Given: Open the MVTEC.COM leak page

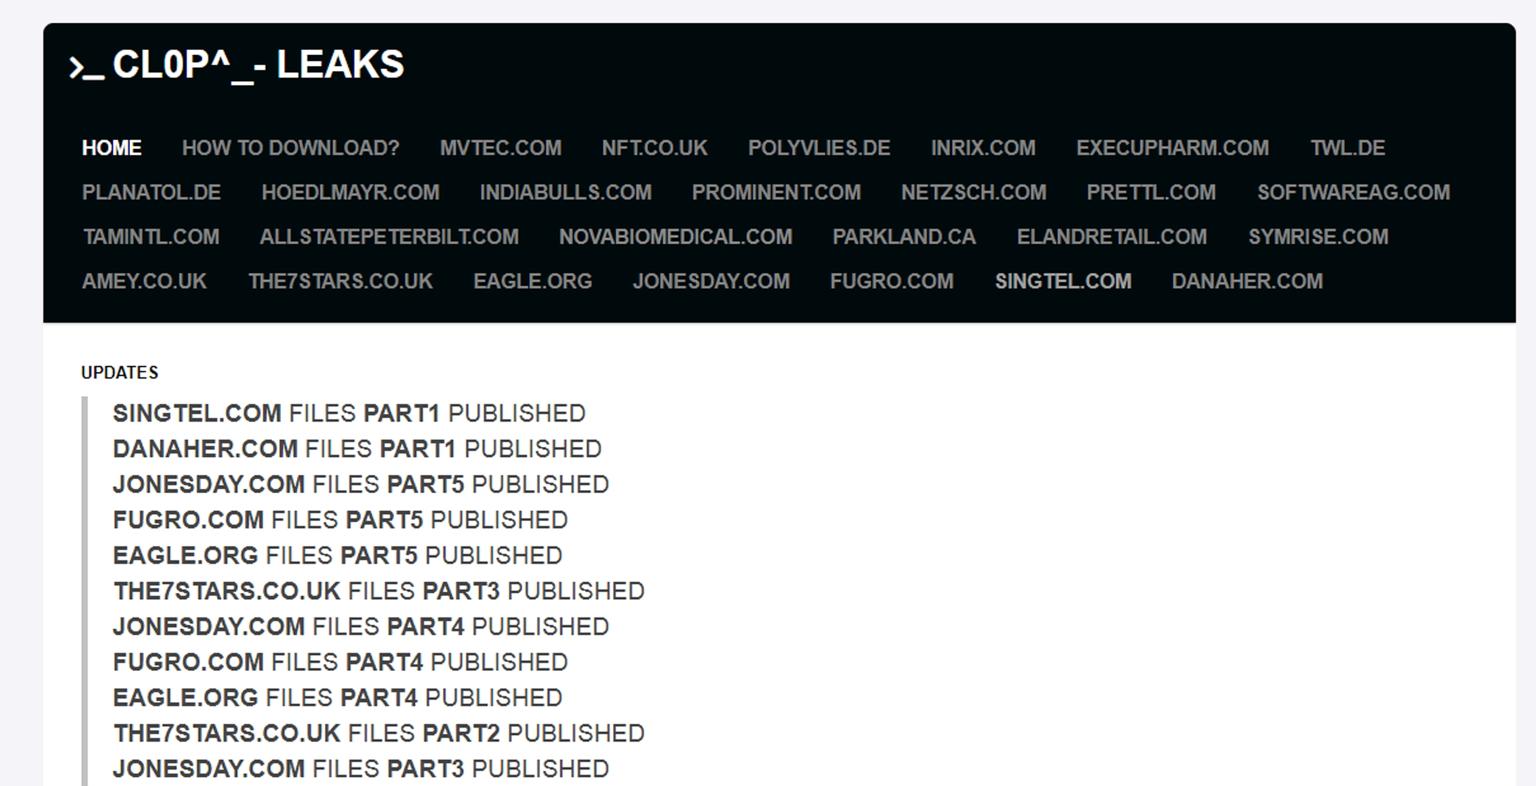Looking at the screenshot, I should [502, 148].
